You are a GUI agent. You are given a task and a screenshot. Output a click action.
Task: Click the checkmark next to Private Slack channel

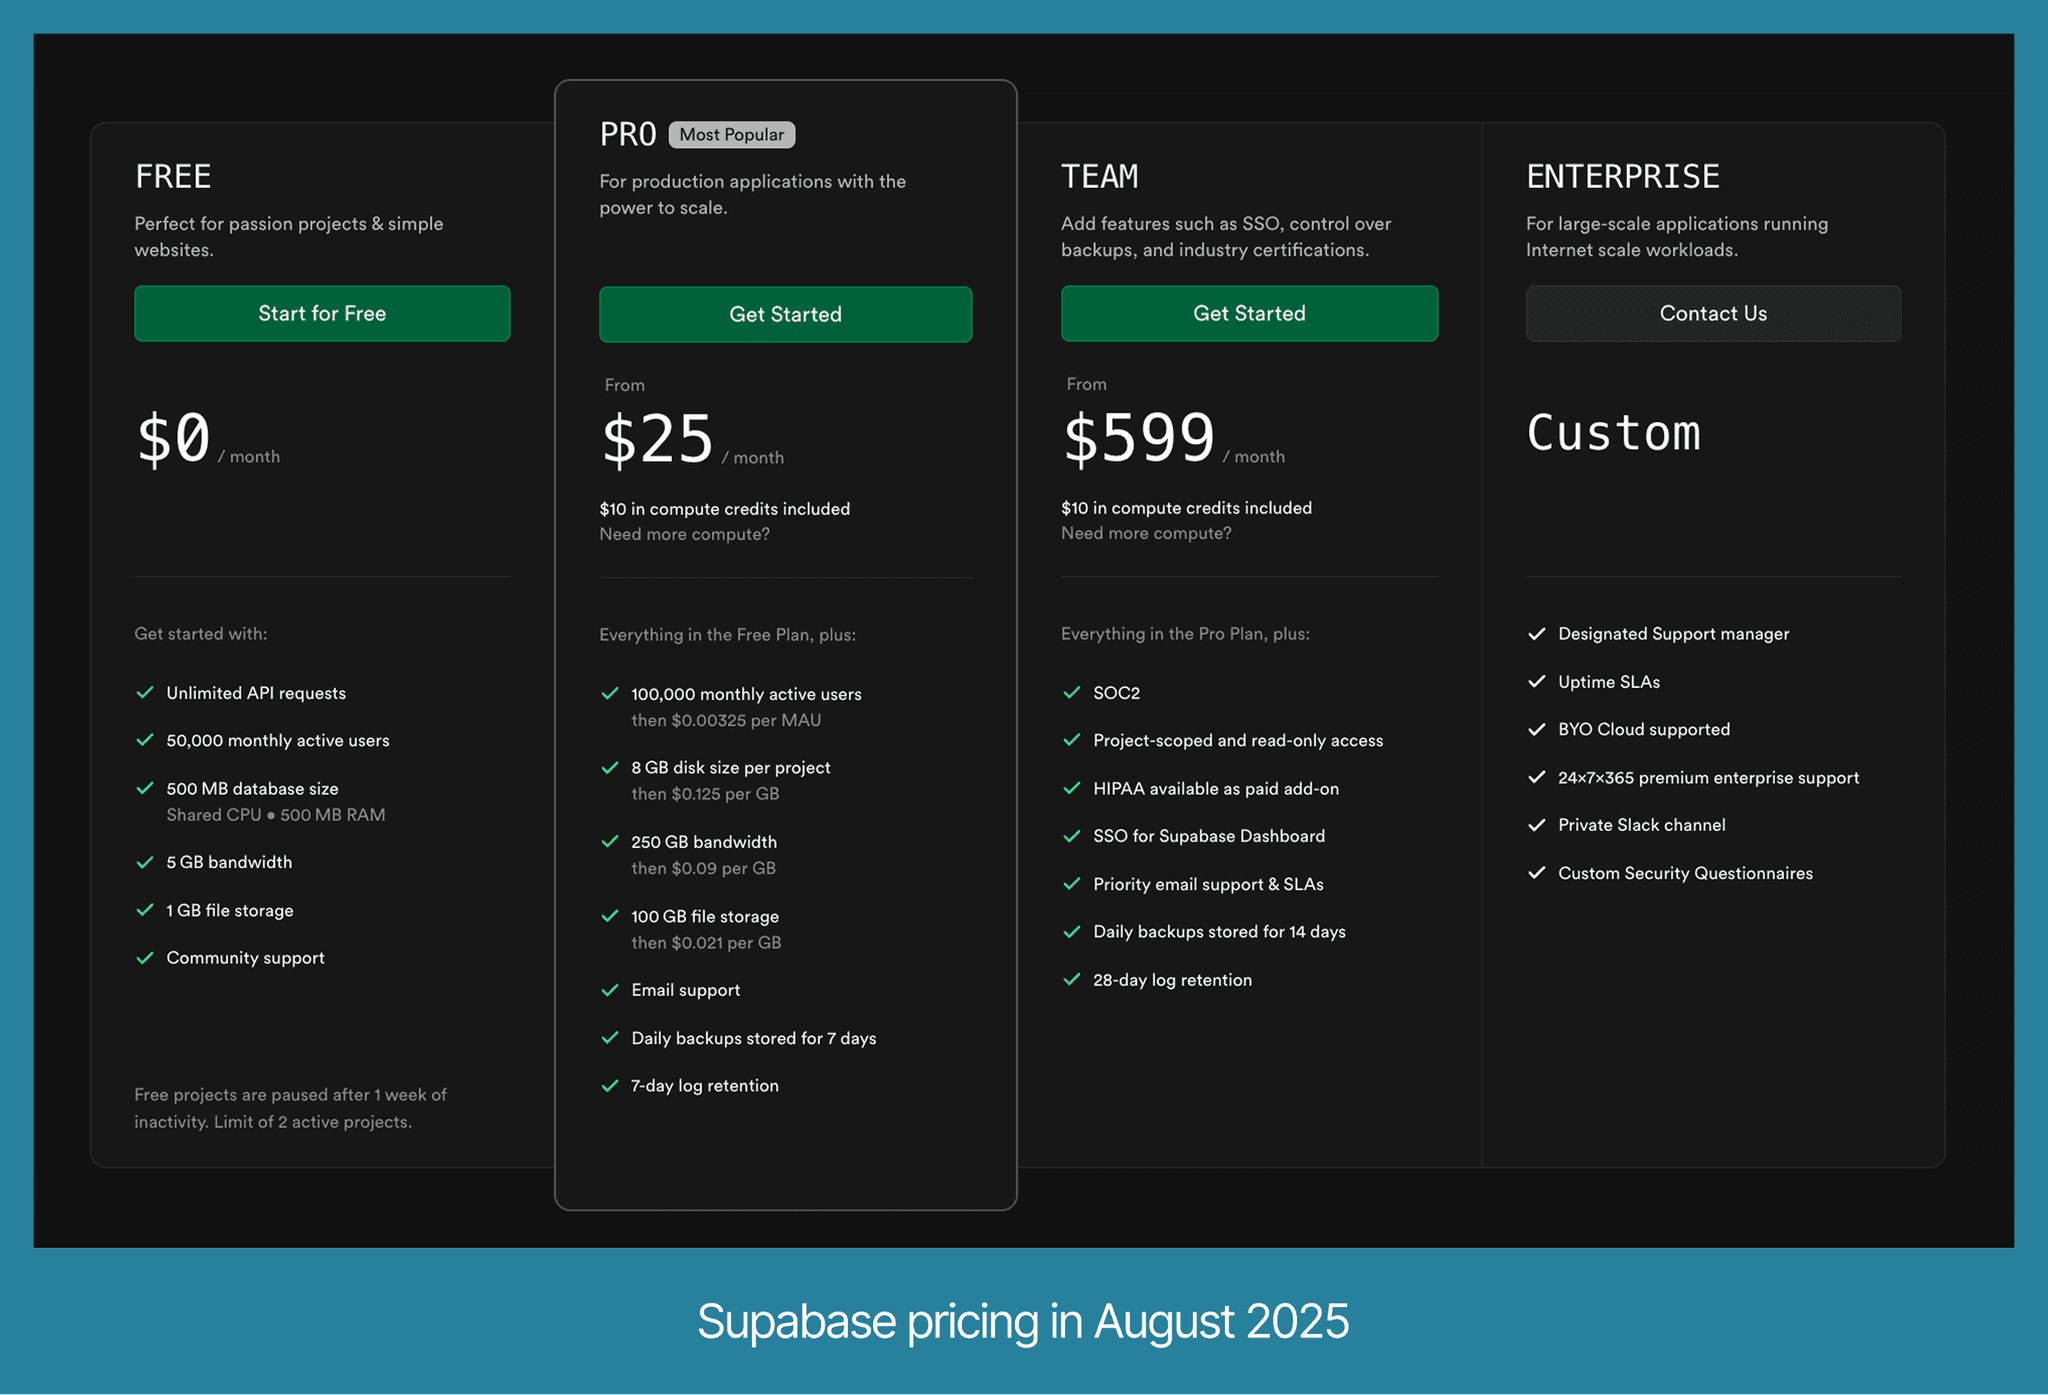coord(1537,824)
